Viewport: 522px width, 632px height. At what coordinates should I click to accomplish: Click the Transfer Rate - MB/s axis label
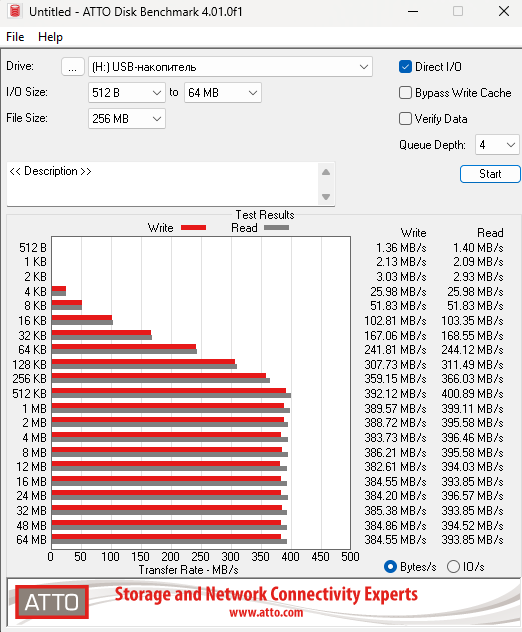click(x=189, y=570)
